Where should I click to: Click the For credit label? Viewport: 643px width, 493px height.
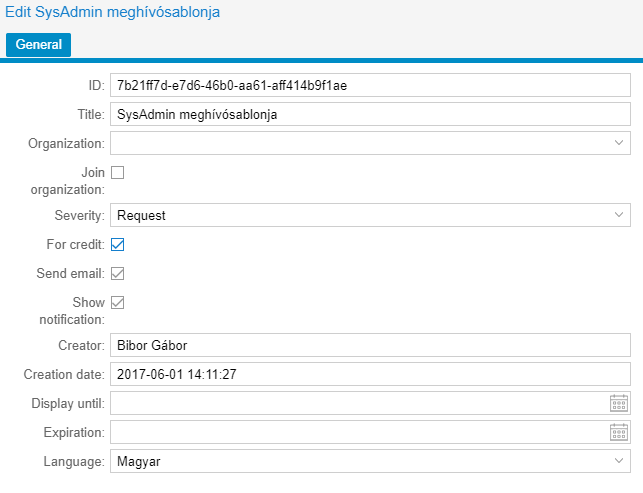pyautogui.click(x=74, y=244)
